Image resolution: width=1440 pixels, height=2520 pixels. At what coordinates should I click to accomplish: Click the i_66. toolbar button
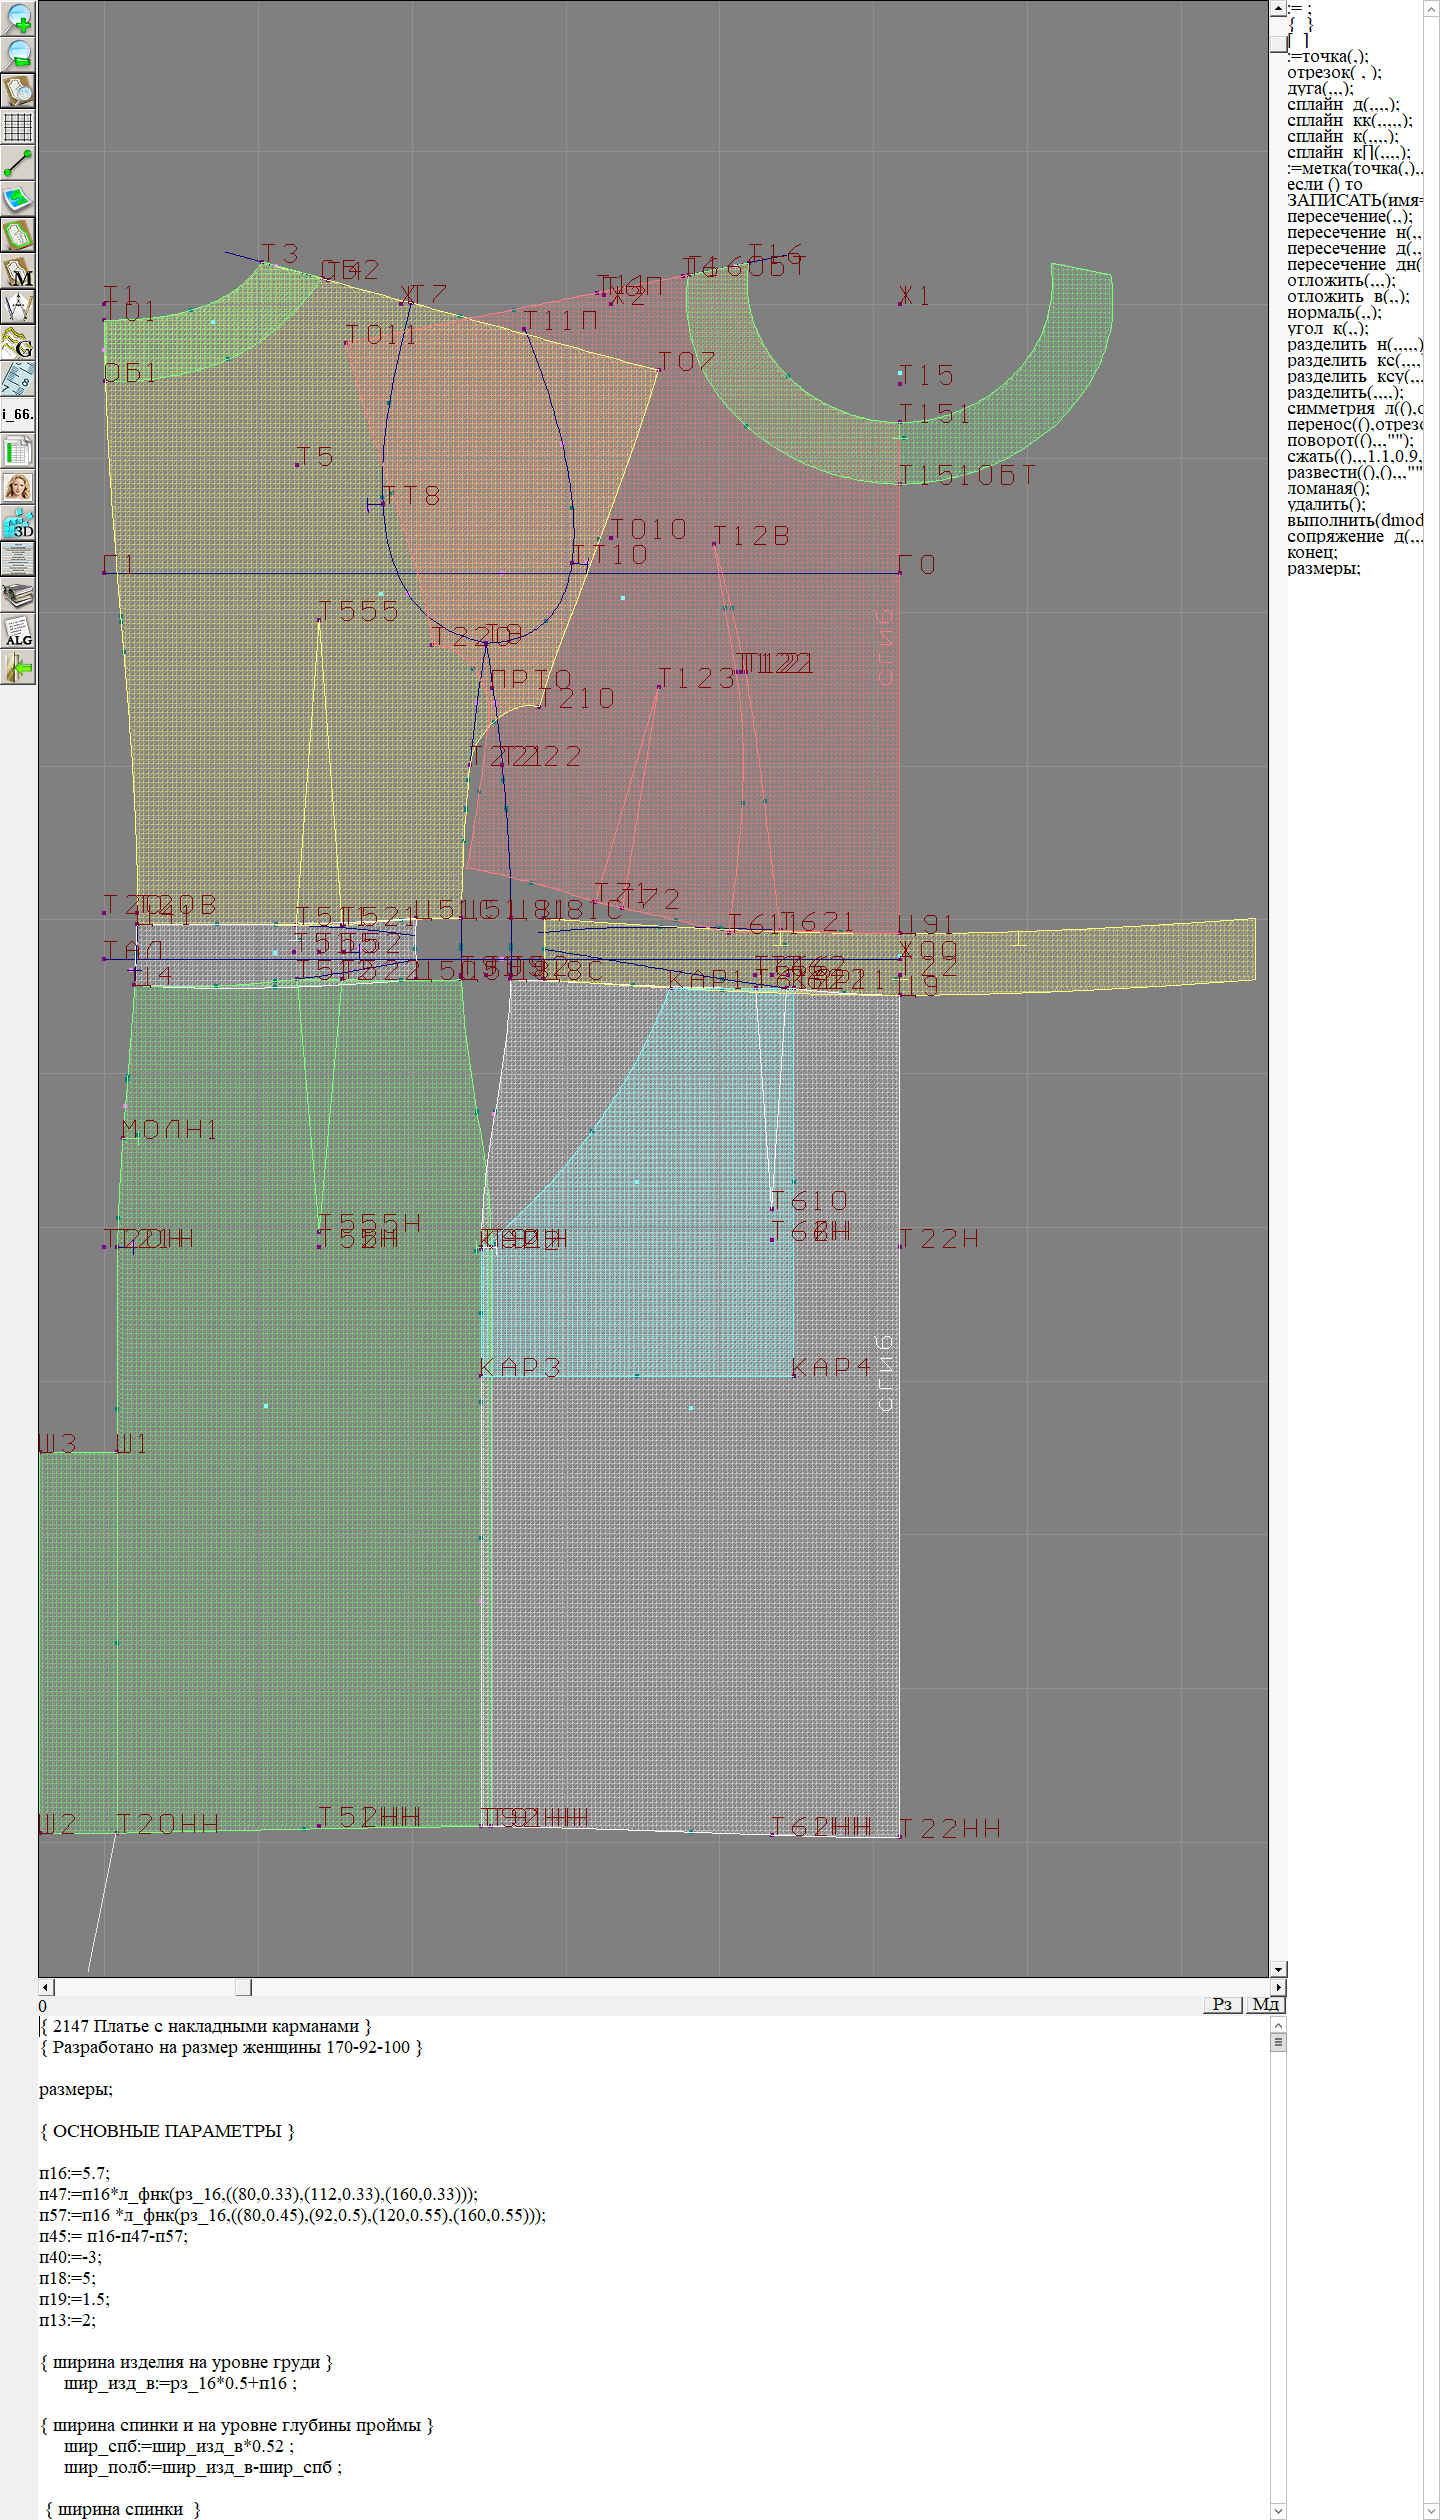(18, 414)
